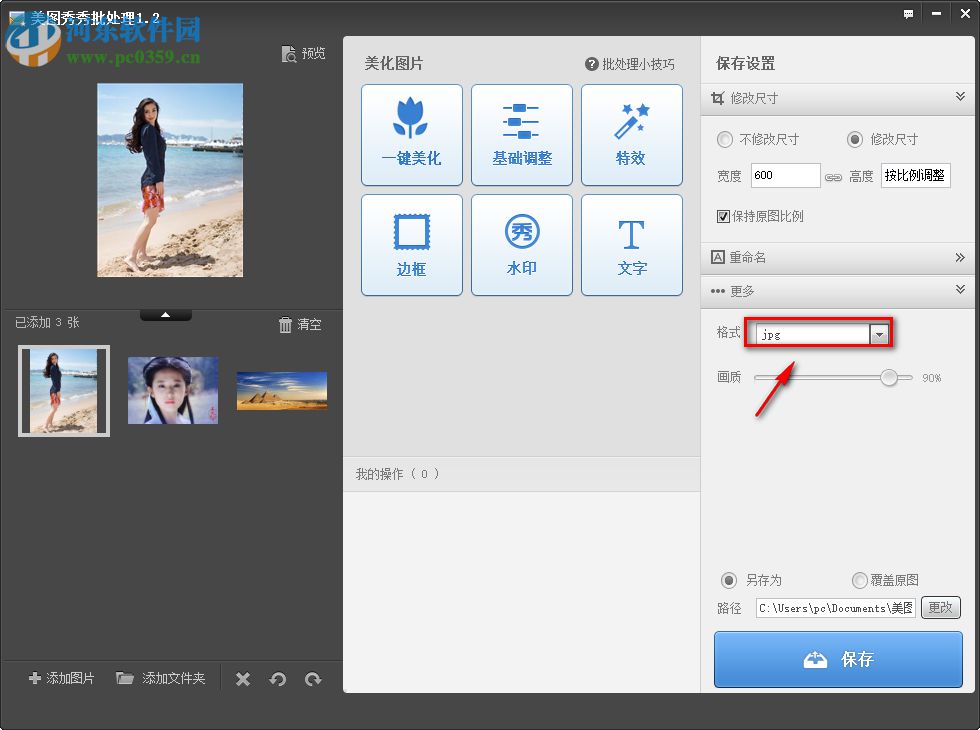
Task: Open the jpg format dropdown
Action: click(x=879, y=333)
